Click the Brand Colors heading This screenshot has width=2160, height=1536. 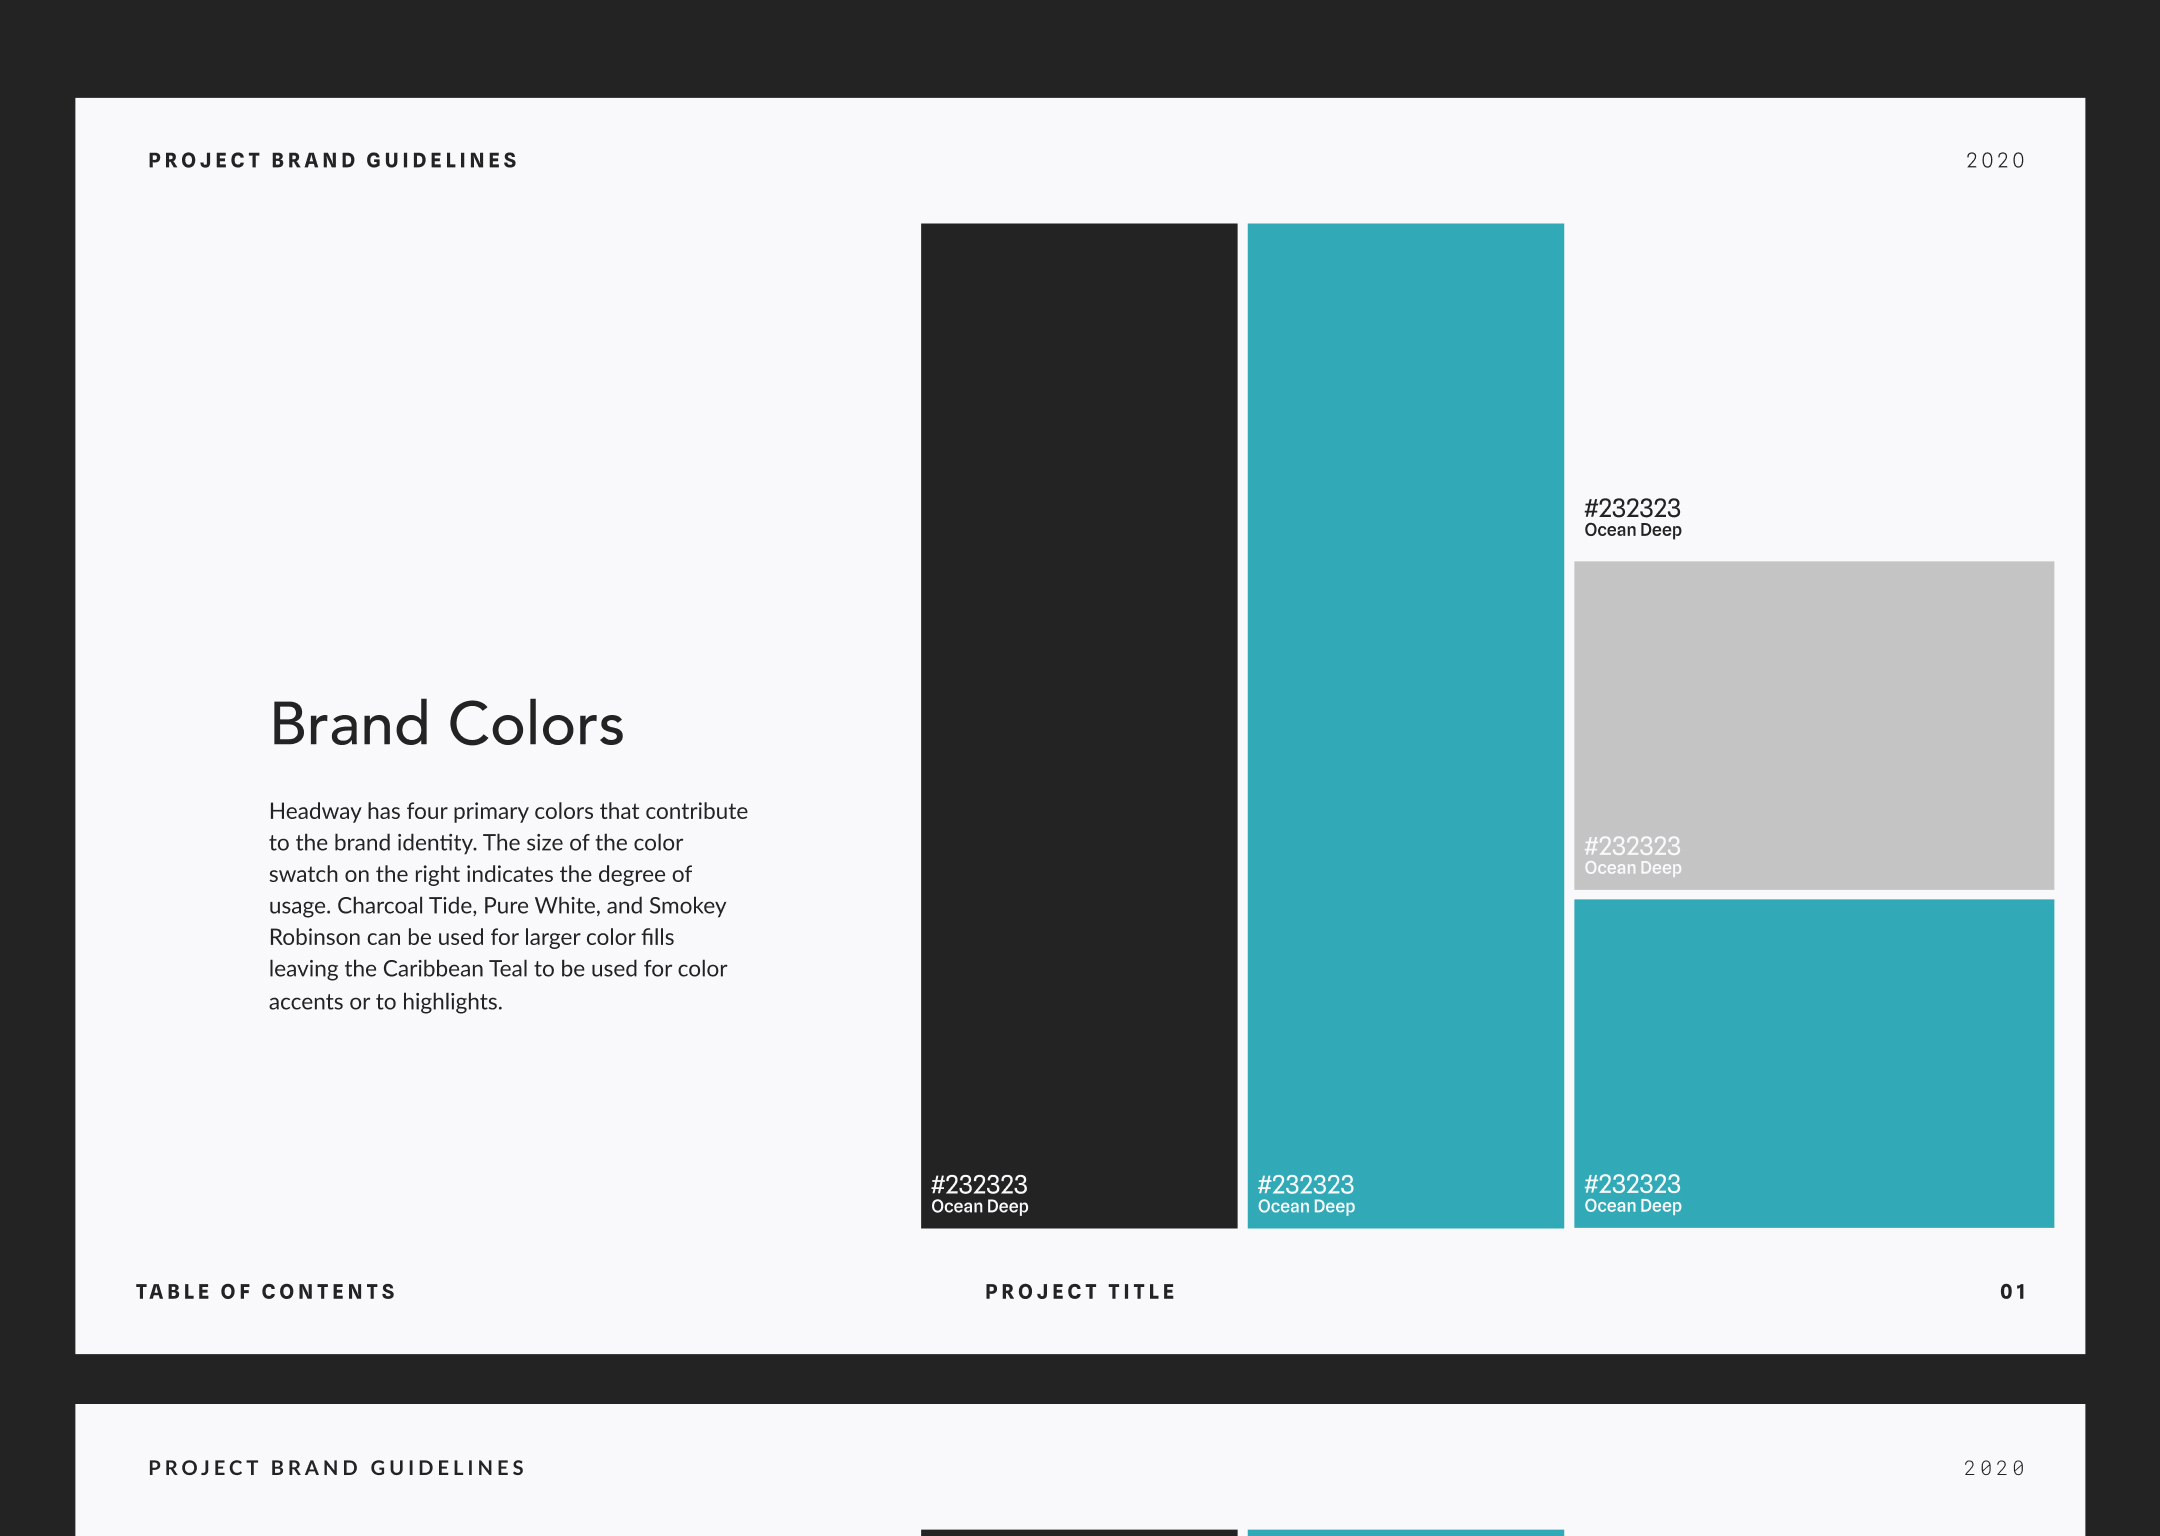(x=447, y=724)
